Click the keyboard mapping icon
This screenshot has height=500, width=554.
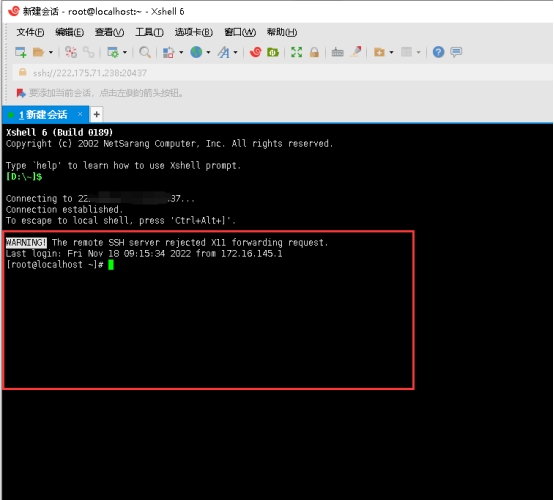pos(337,52)
